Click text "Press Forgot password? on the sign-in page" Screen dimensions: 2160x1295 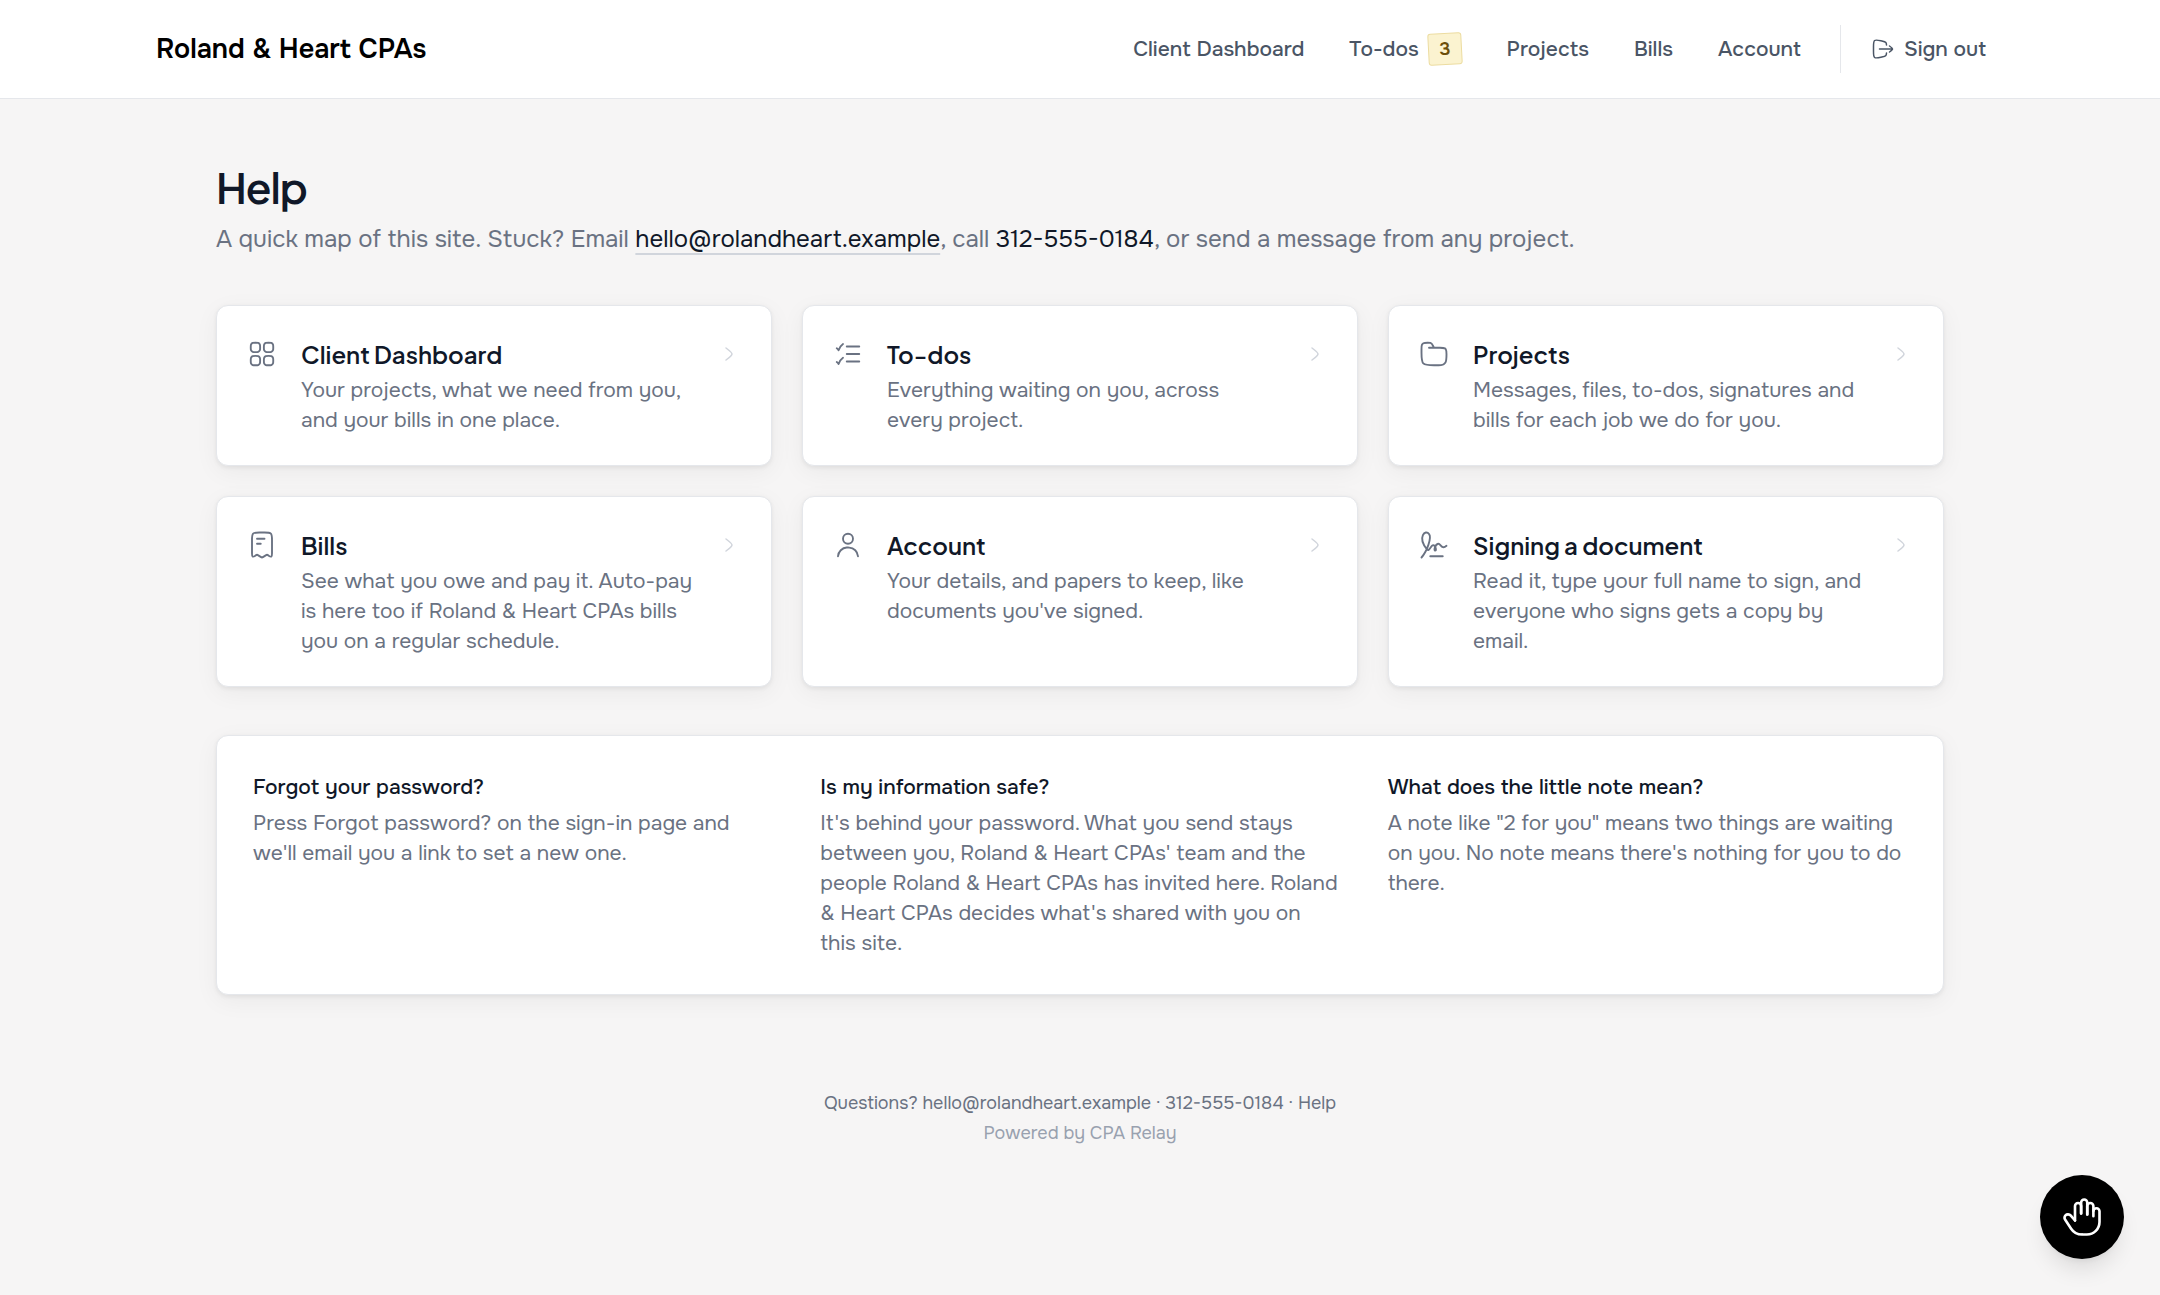point(491,838)
